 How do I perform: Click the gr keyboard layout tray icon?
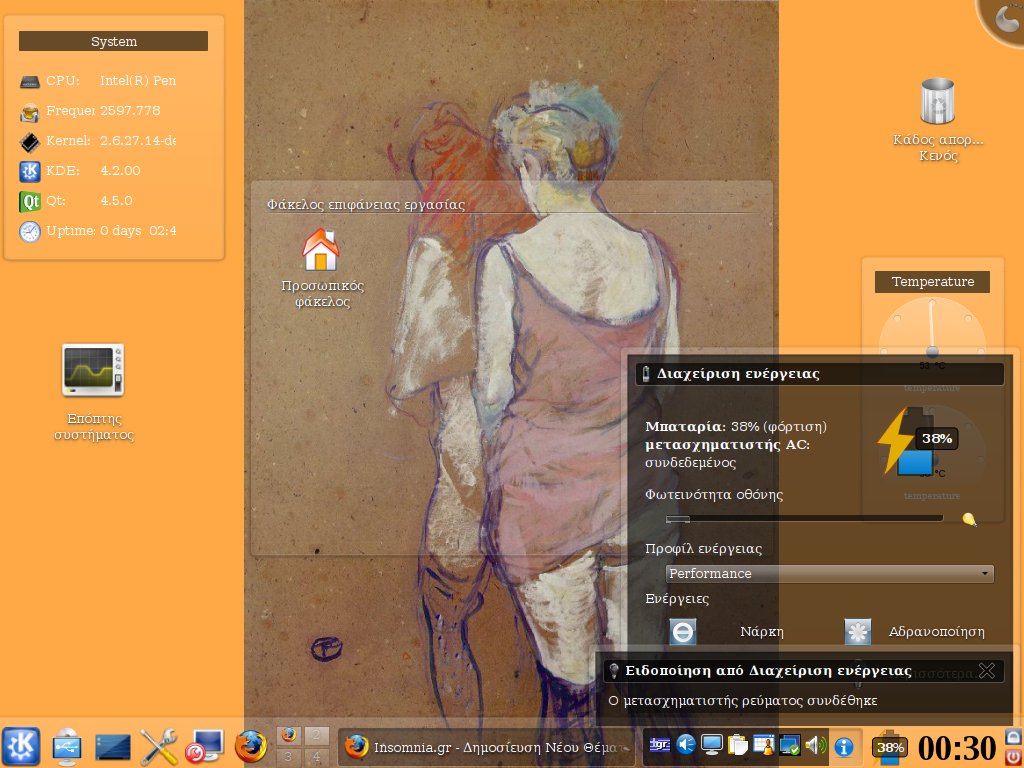point(660,744)
